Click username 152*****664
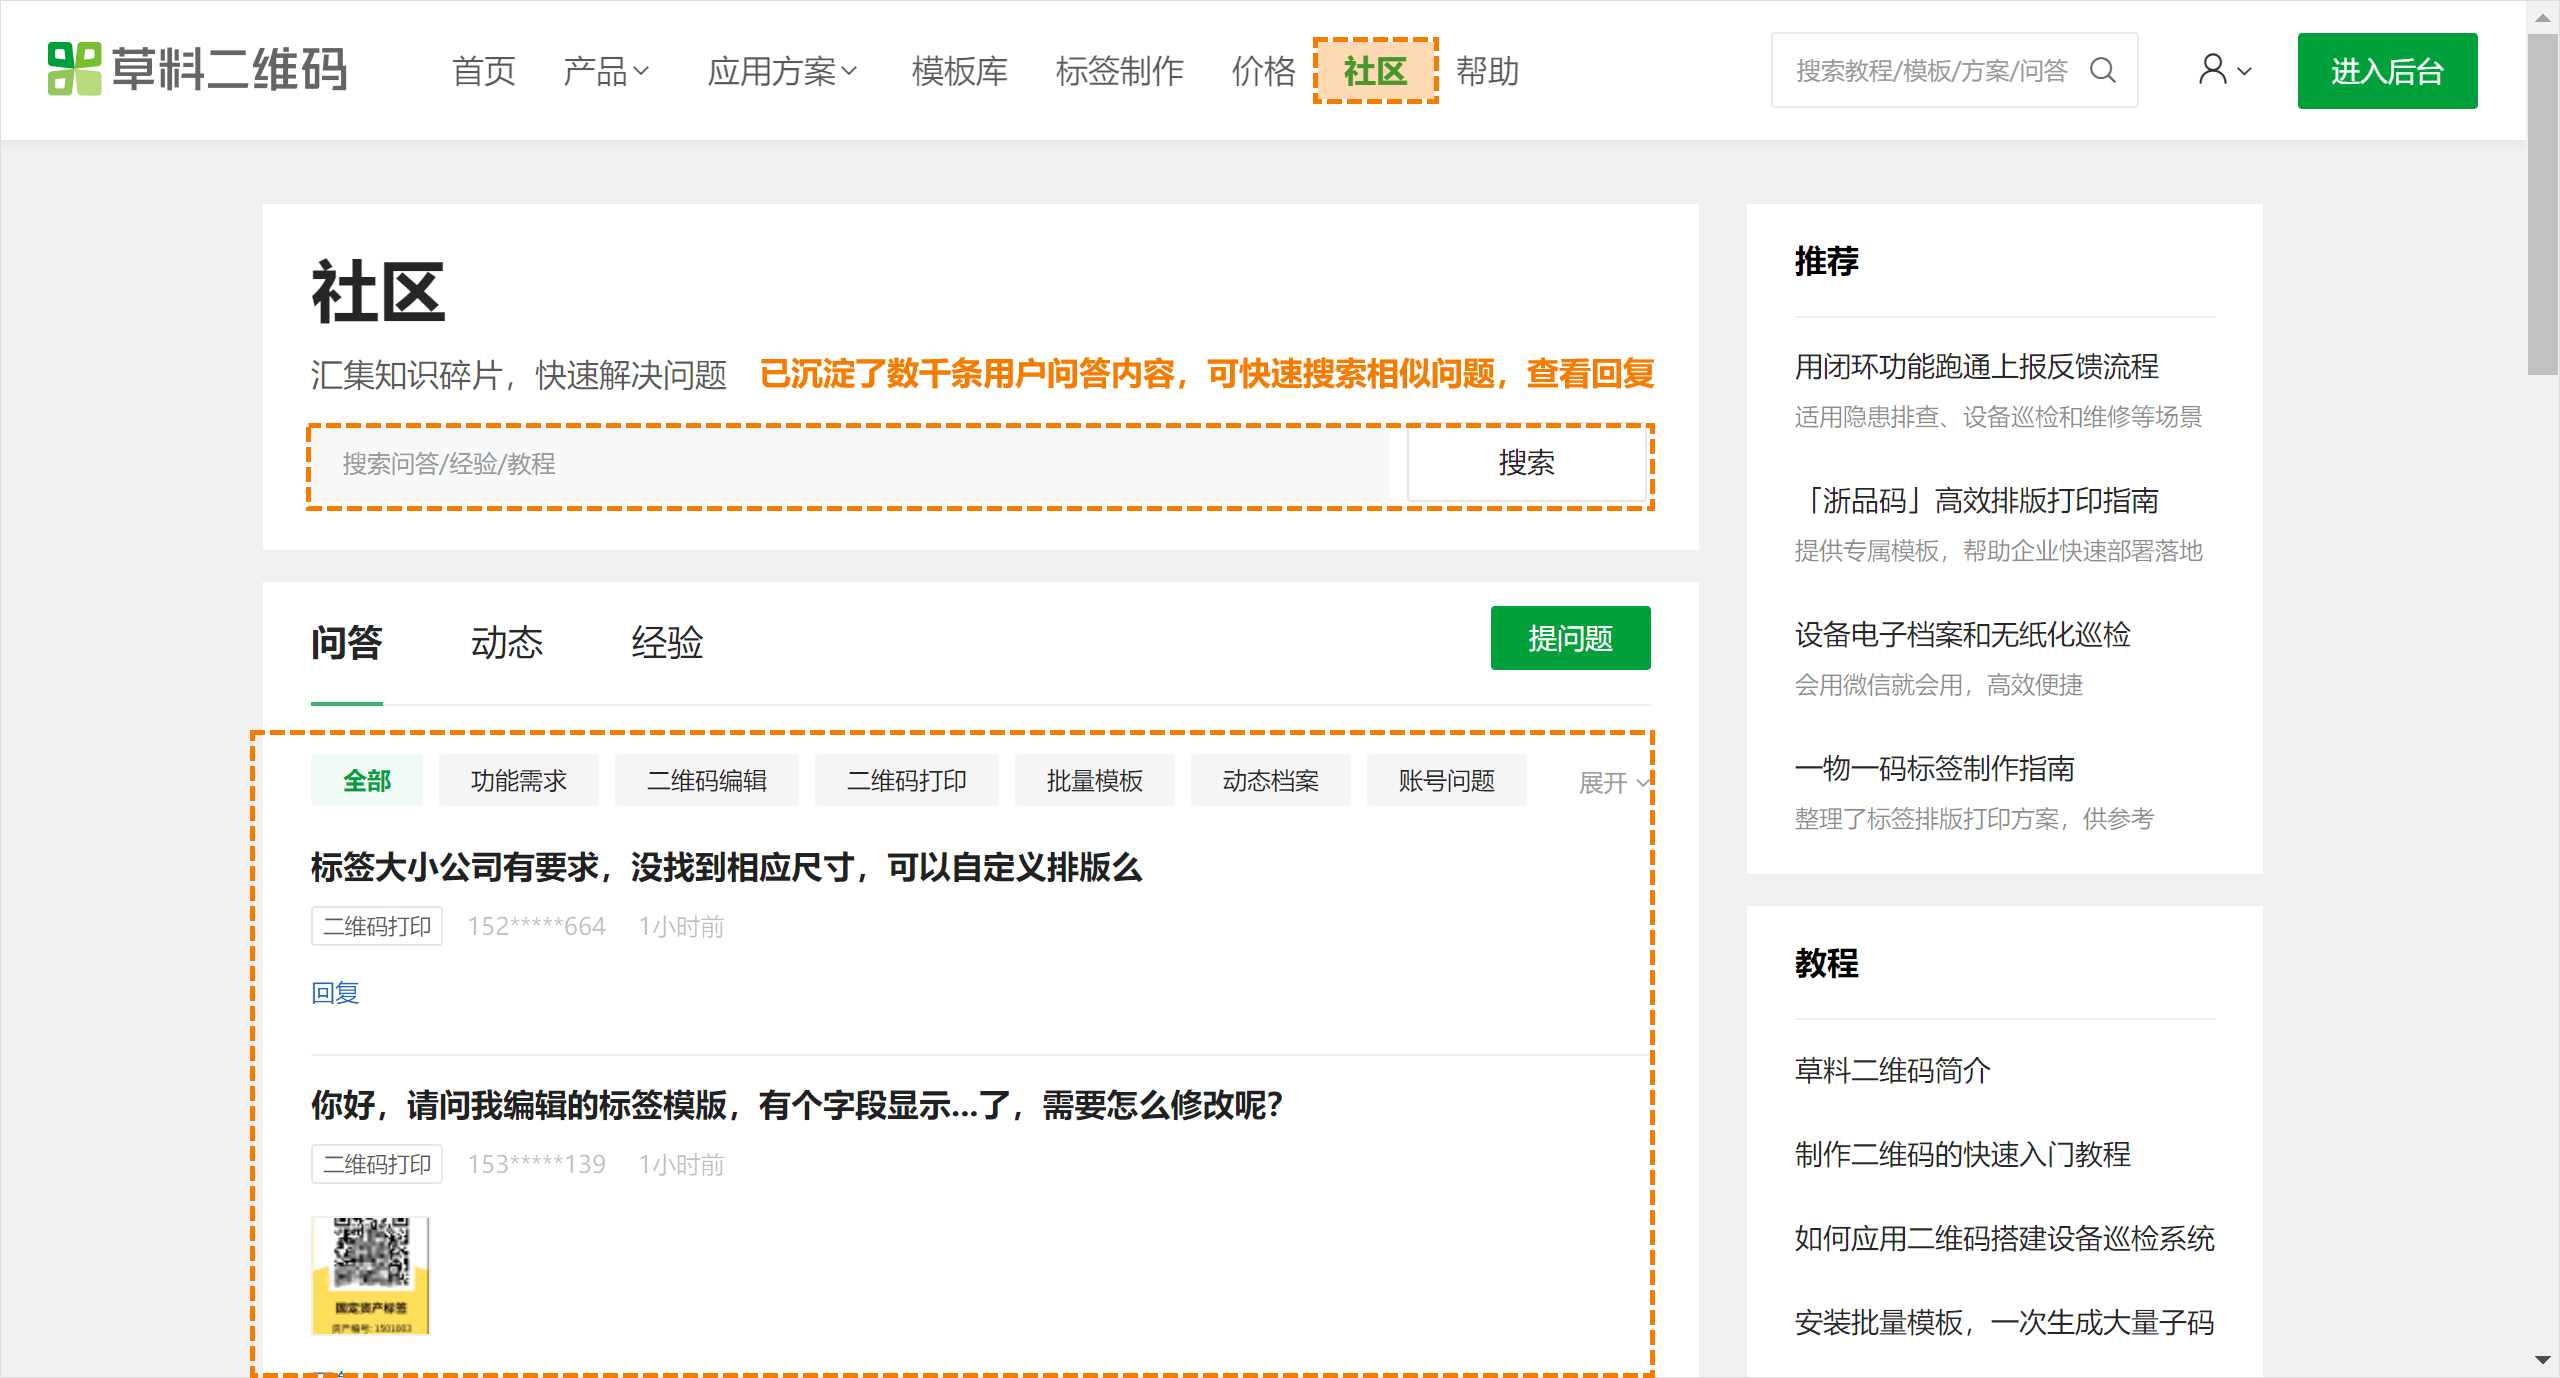Screen dimensions: 2560x1378 point(537,926)
